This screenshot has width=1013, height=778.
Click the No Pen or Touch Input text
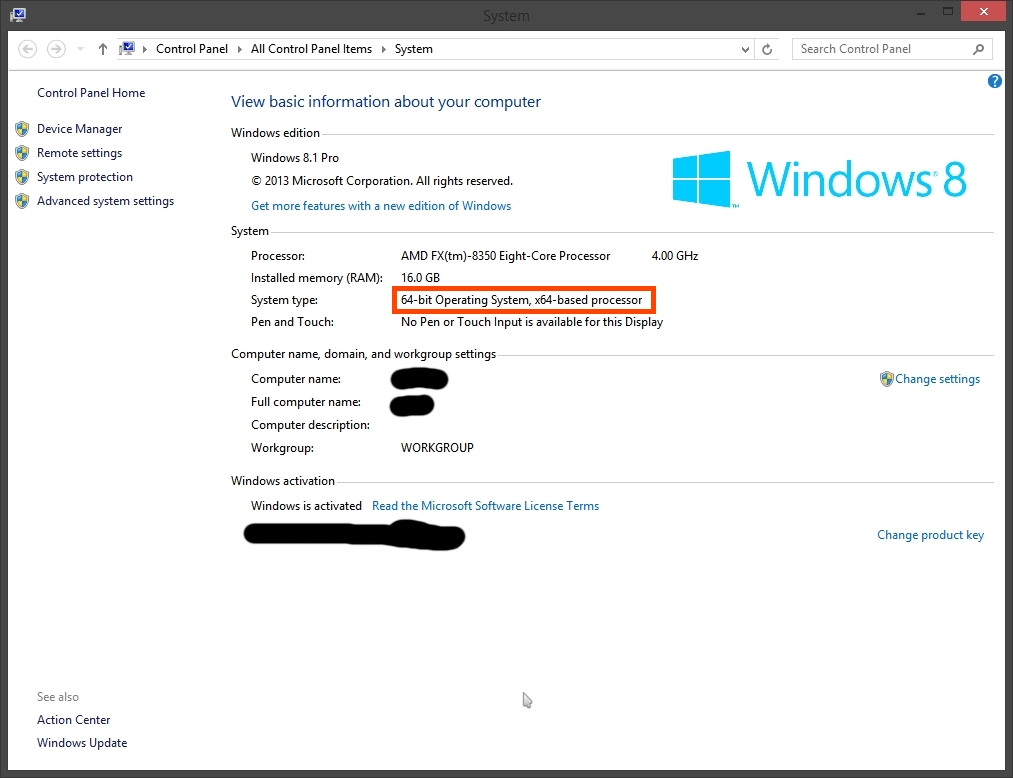[x=532, y=322]
